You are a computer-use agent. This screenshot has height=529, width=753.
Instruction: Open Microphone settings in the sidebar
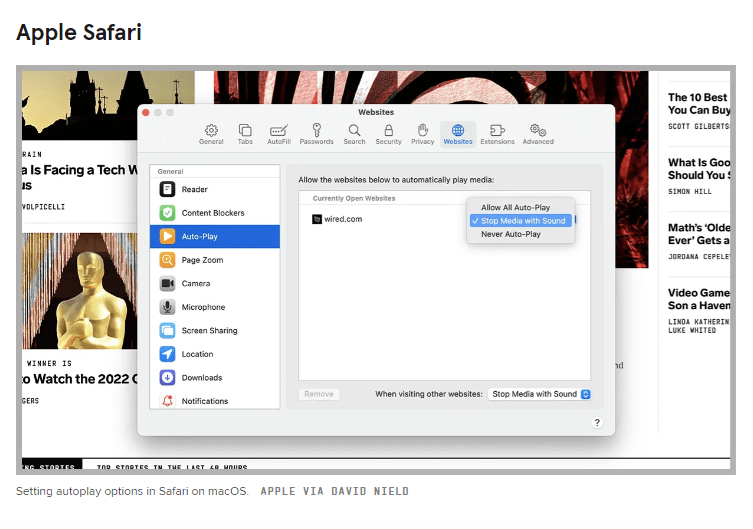203,307
